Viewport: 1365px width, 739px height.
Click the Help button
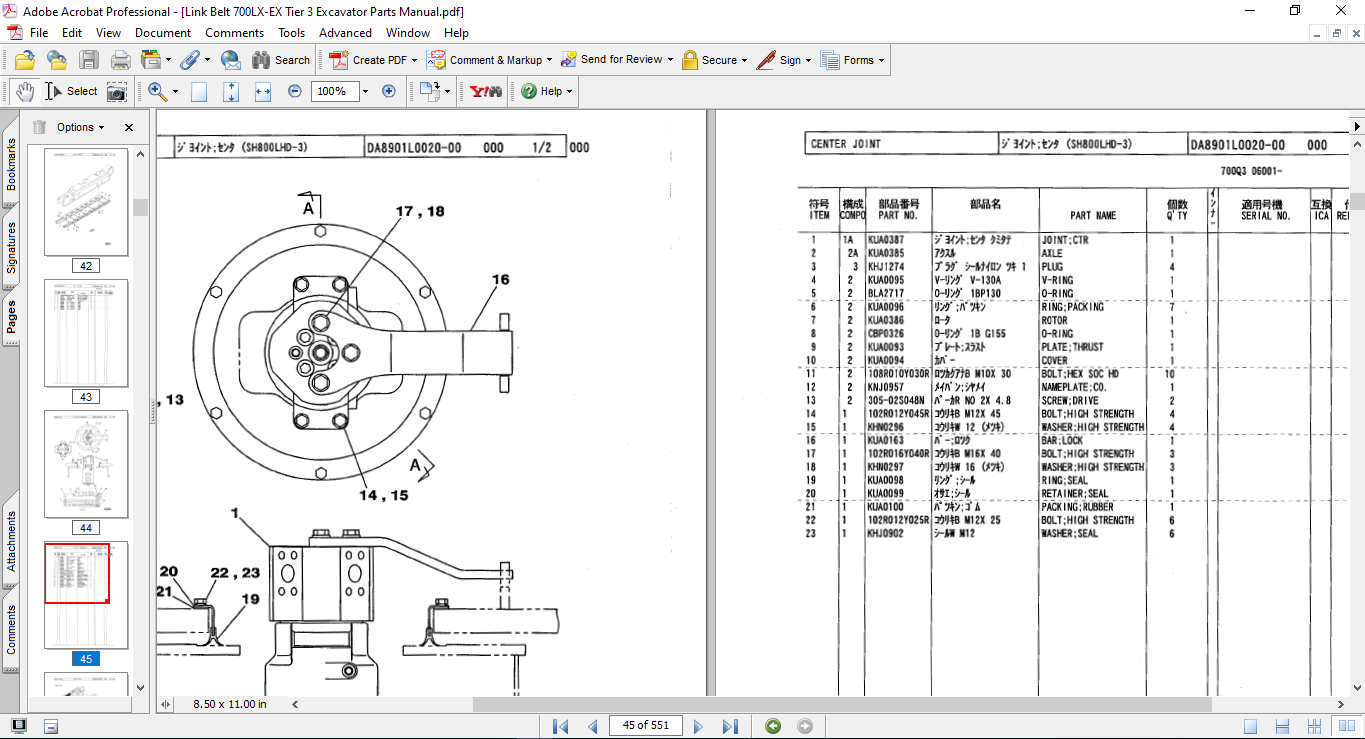(544, 91)
